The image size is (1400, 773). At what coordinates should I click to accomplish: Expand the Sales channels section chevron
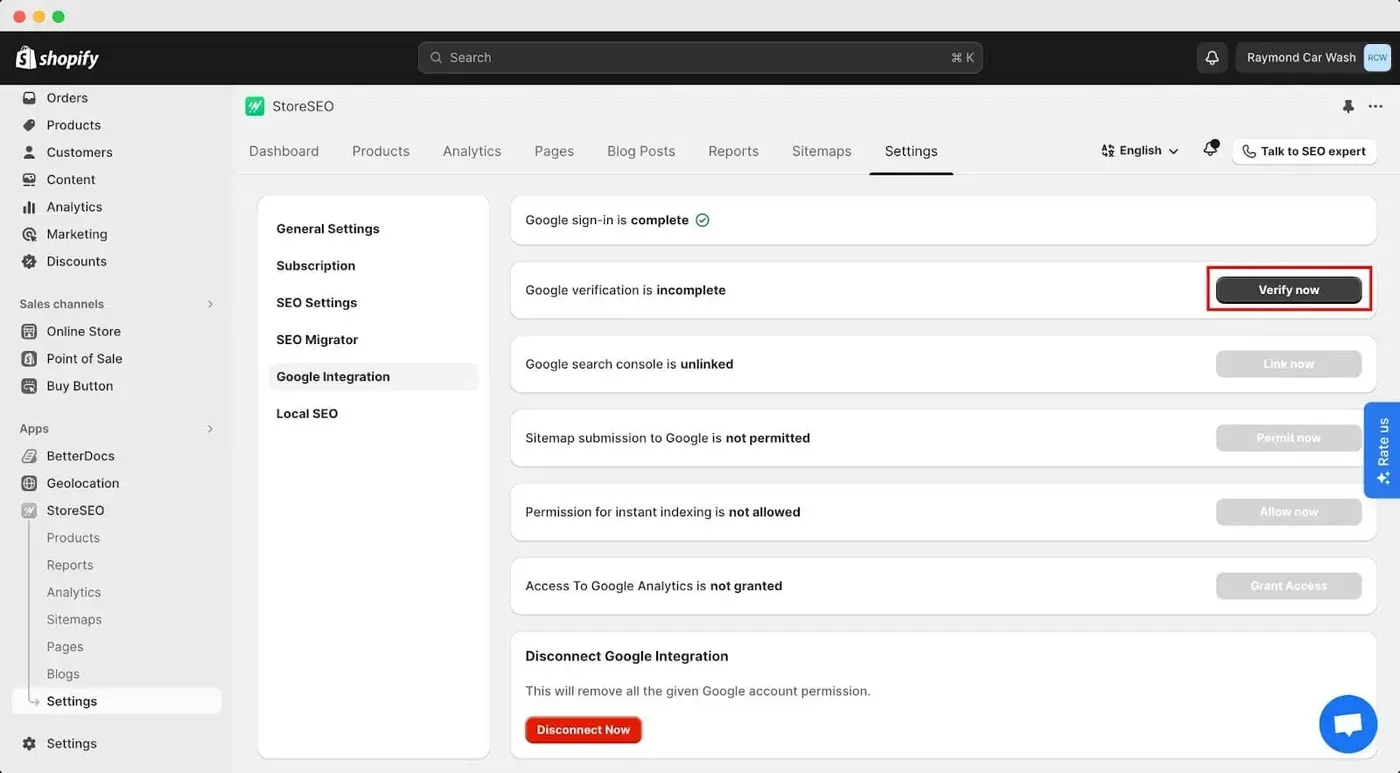point(210,304)
